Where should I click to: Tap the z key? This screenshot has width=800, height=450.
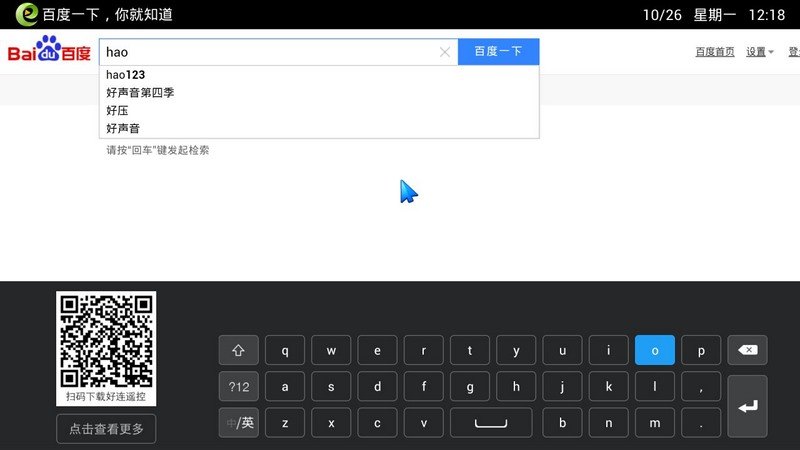click(285, 423)
